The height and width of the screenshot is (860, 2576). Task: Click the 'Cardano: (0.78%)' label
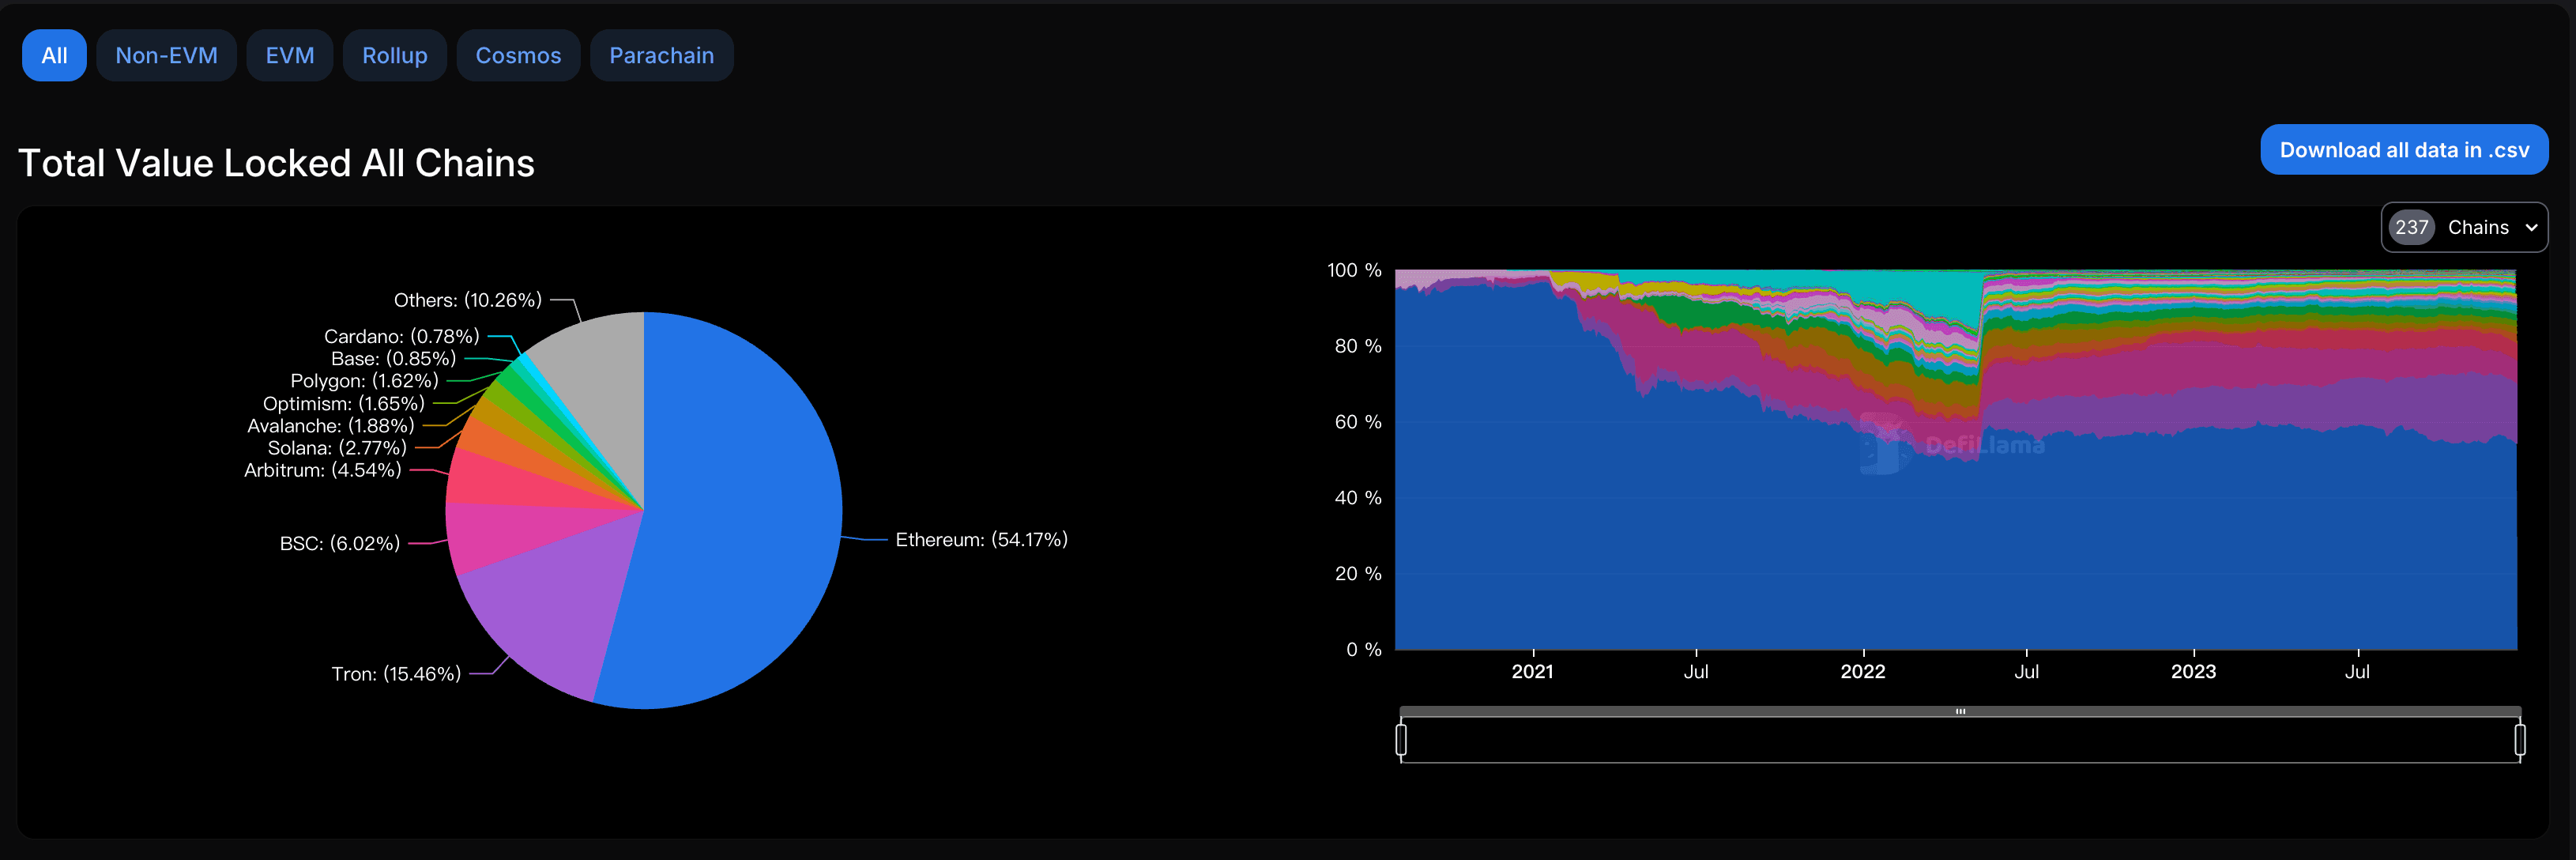pyautogui.click(x=402, y=336)
